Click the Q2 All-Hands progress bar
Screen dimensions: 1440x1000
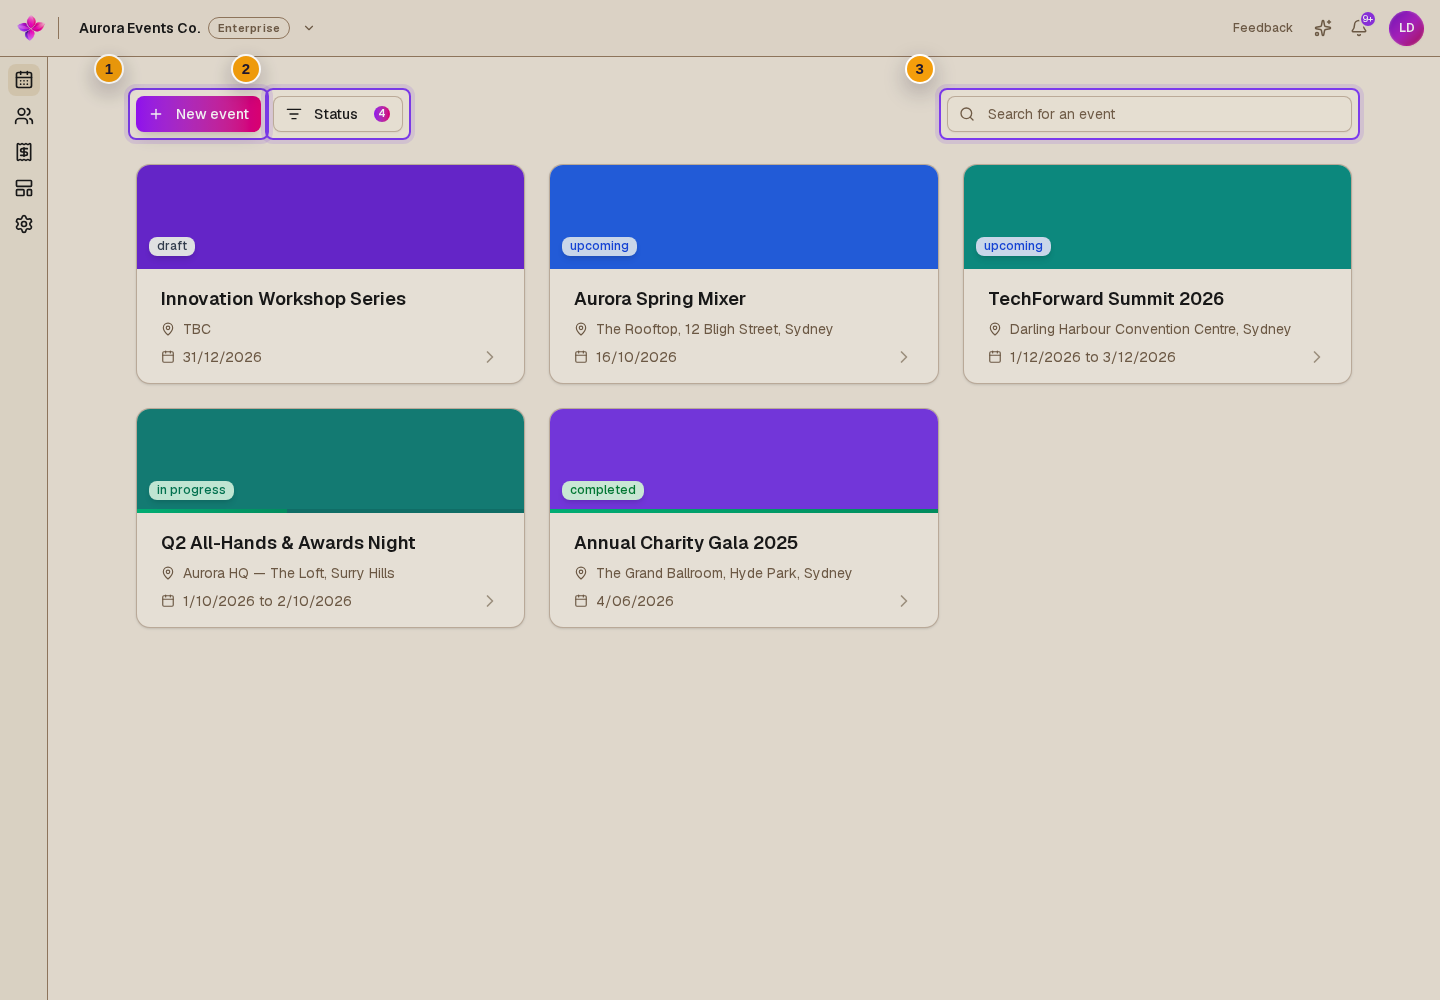(330, 511)
